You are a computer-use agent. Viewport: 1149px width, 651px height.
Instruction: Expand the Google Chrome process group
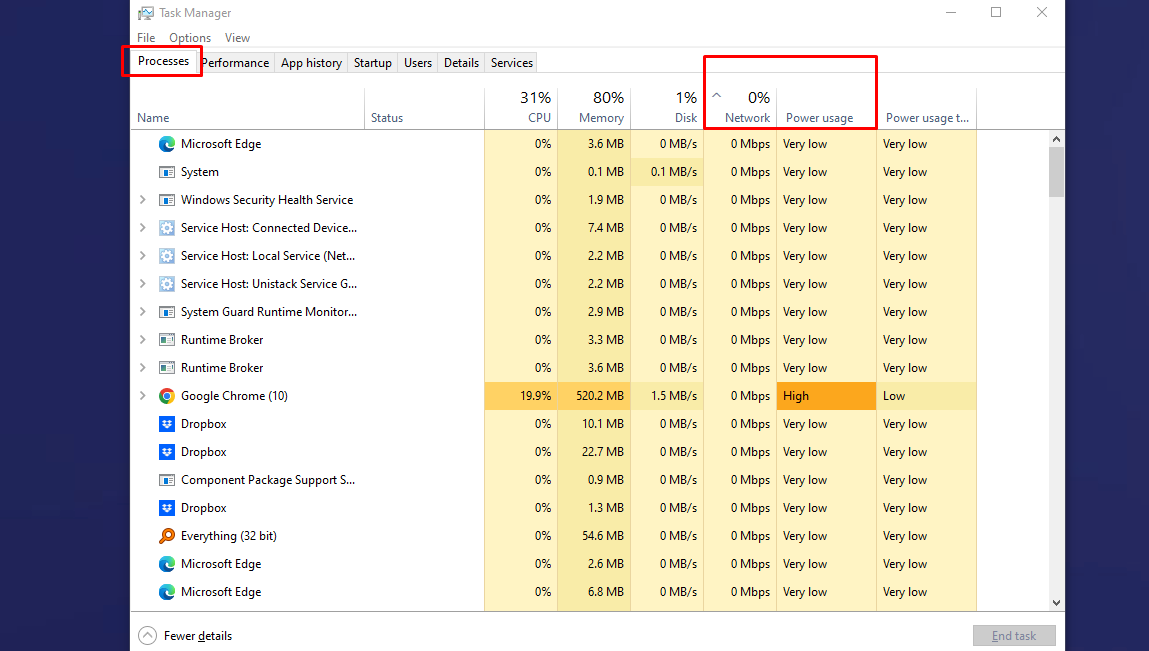point(144,395)
